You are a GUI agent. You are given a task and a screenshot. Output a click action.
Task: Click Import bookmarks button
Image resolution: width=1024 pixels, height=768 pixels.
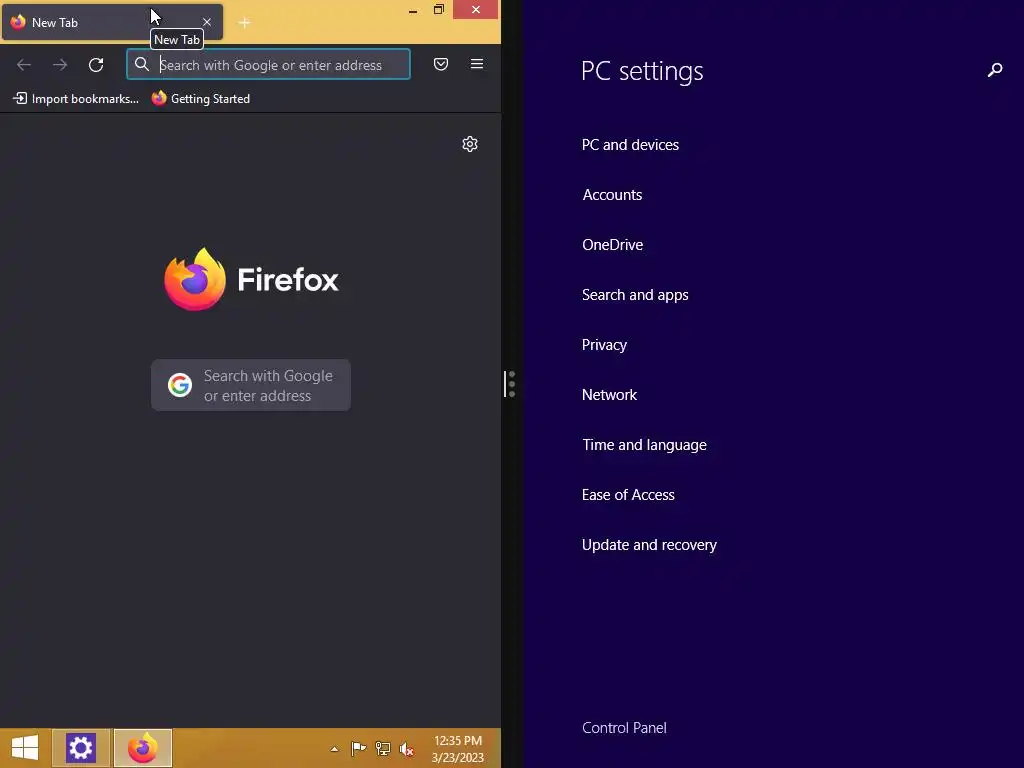(76, 99)
